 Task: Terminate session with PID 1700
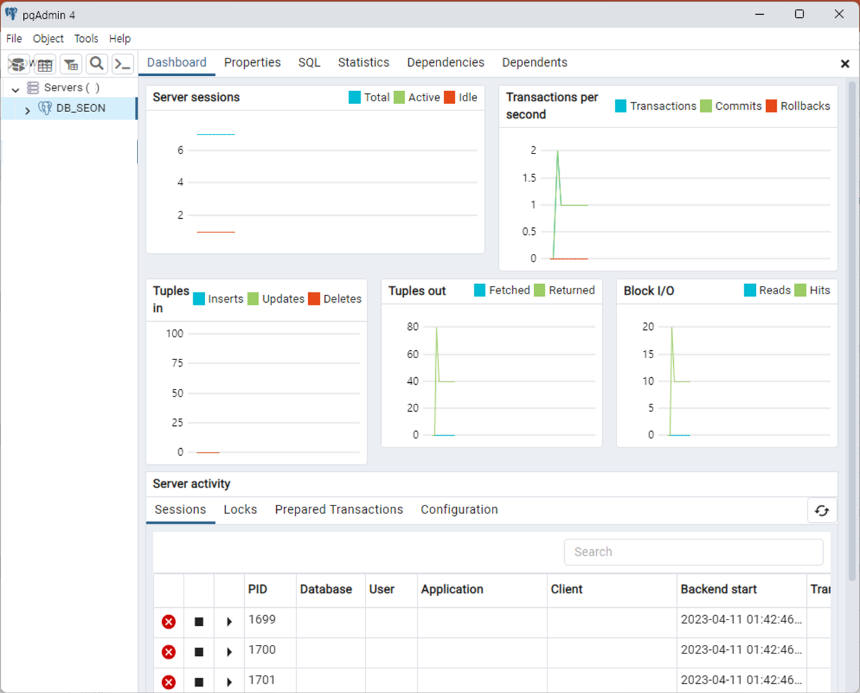click(169, 652)
